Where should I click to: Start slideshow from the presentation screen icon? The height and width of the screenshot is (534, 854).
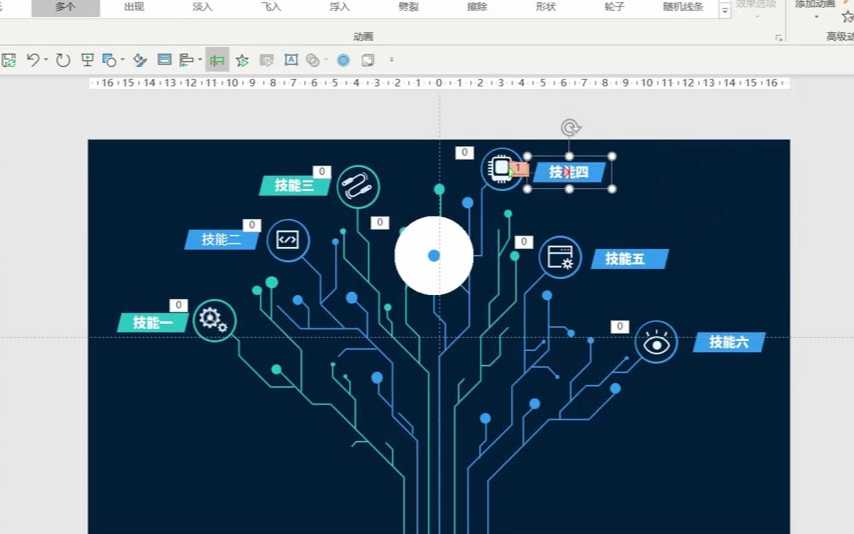pyautogui.click(x=87, y=60)
